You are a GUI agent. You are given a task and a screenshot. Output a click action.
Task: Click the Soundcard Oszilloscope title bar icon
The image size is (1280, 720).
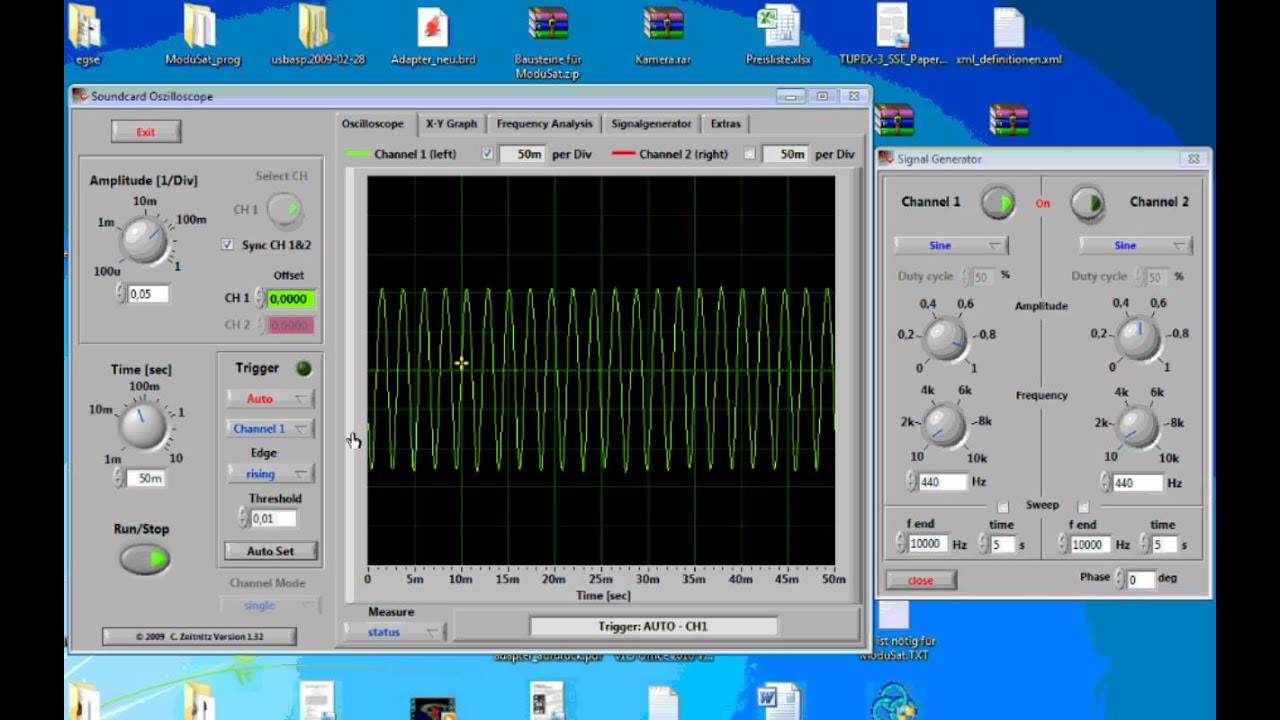(x=80, y=96)
